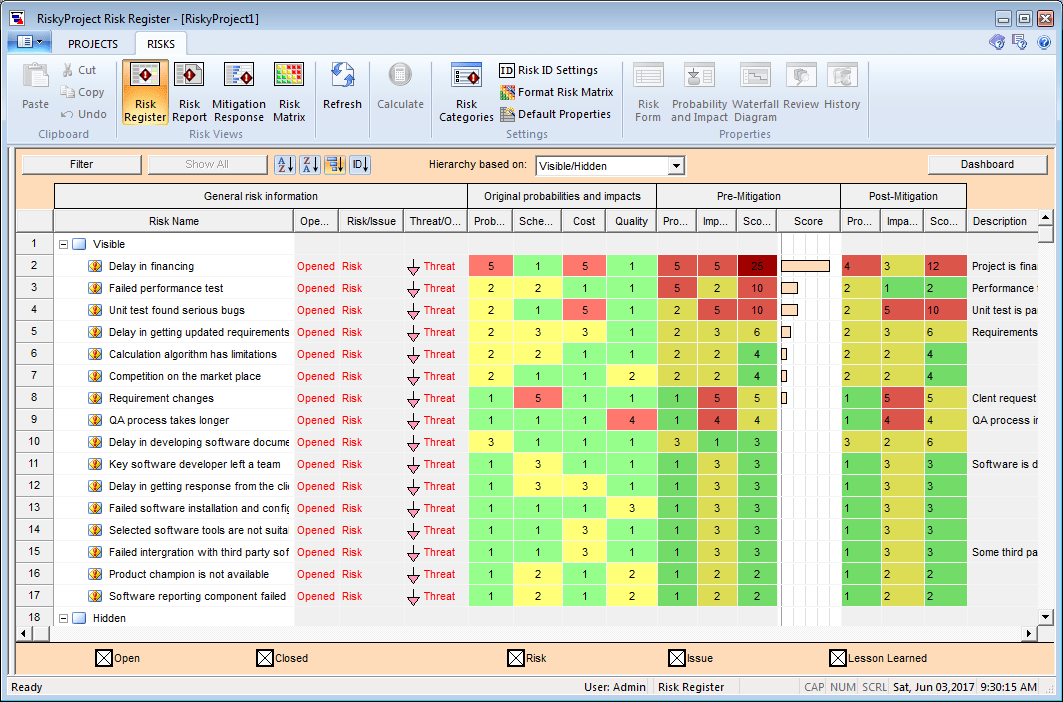
Task: Click the vertical scrollbar down arrow
Action: pyautogui.click(x=1045, y=617)
